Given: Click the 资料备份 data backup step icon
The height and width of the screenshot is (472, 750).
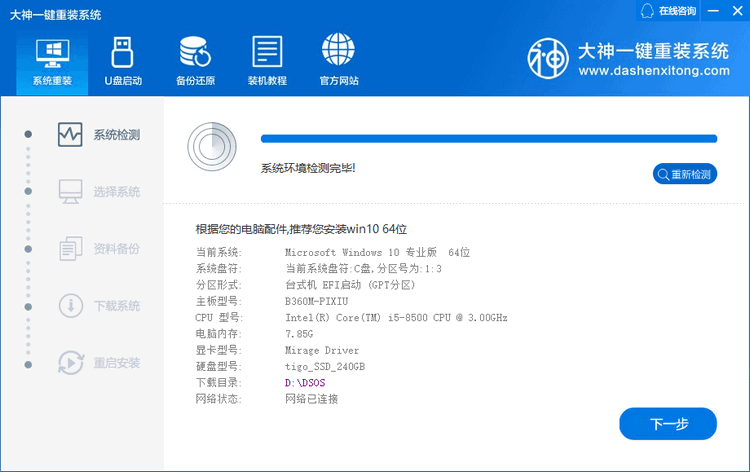Looking at the screenshot, I should 70,249.
